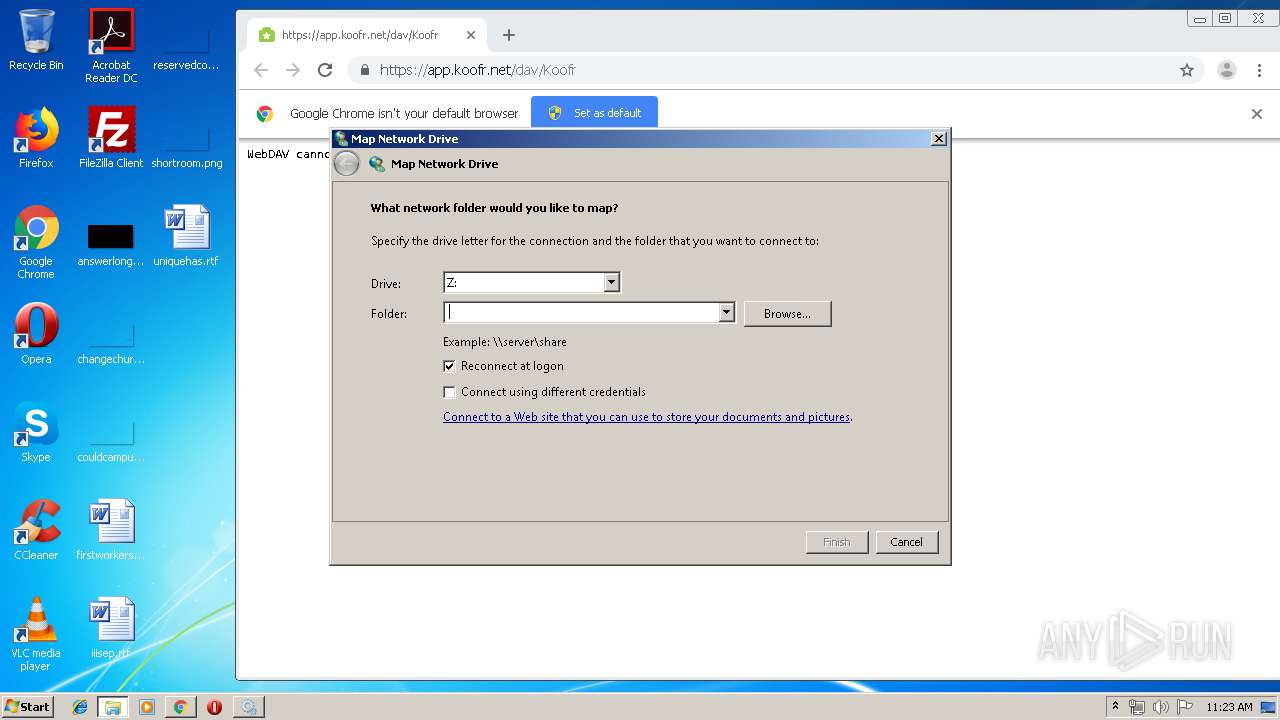Open FileZilla Client desktop shortcut
Screen dimensions: 1280x720
point(111,138)
